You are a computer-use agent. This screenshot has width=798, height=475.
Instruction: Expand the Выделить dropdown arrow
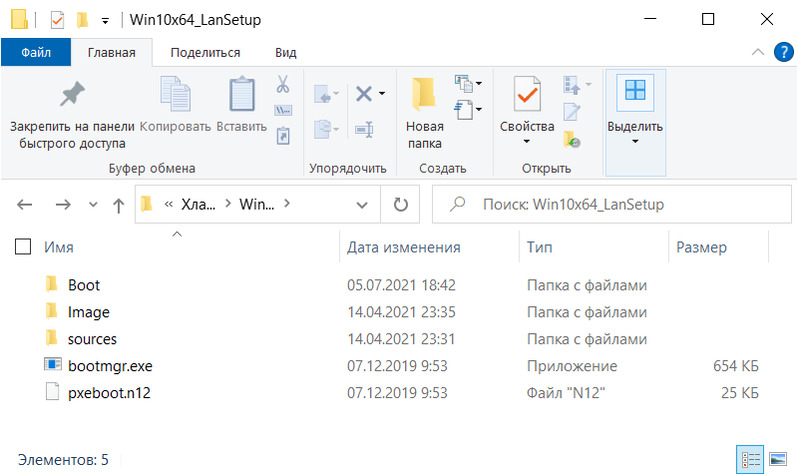click(635, 142)
